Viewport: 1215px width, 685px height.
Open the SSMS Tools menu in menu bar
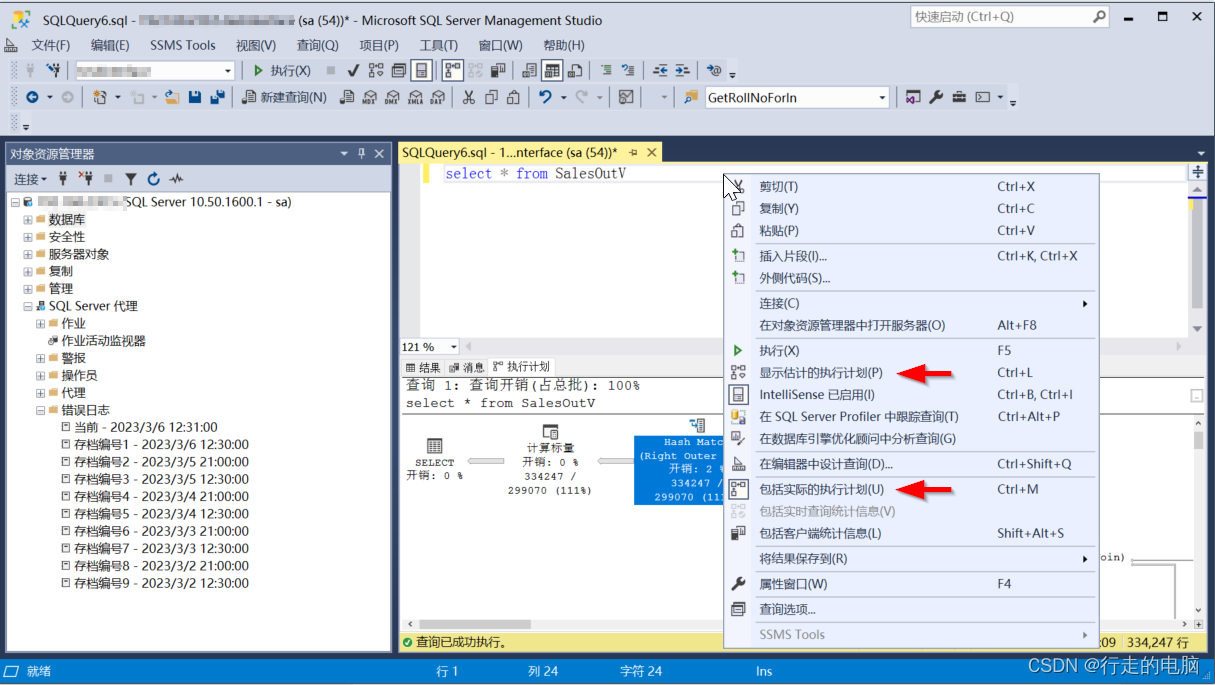pyautogui.click(x=183, y=45)
